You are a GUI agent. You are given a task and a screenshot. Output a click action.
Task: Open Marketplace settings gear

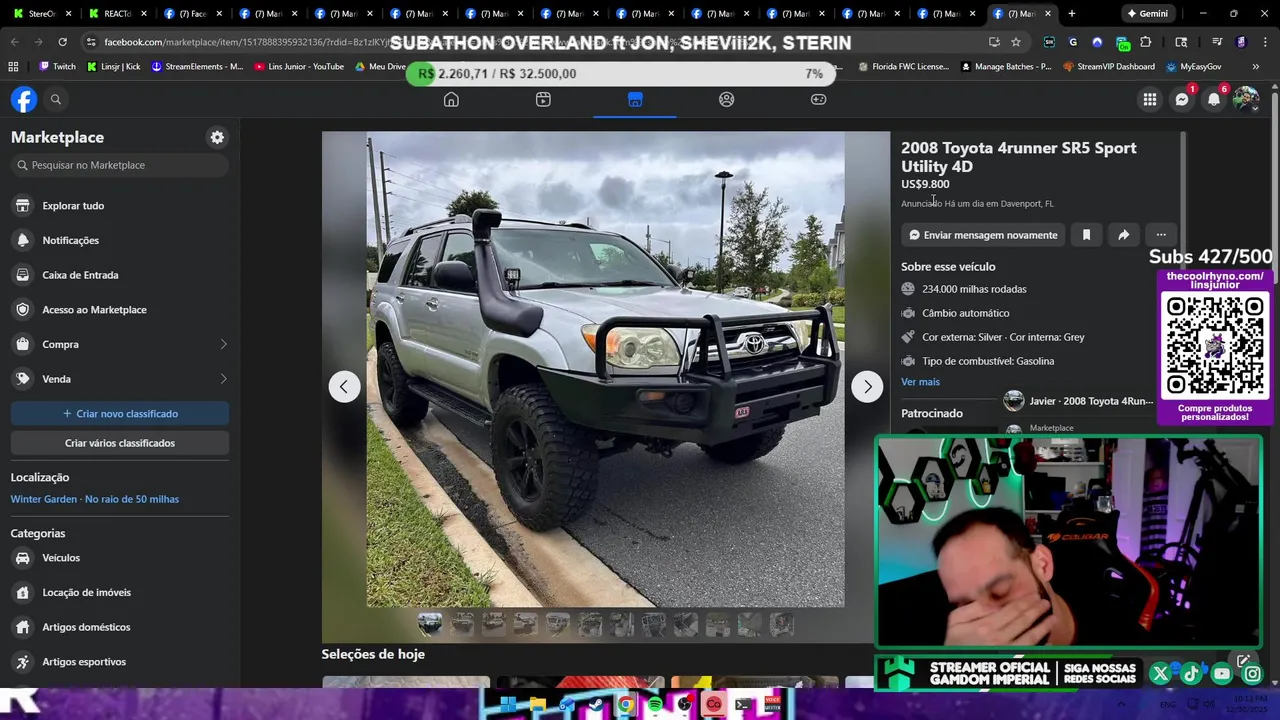click(217, 137)
